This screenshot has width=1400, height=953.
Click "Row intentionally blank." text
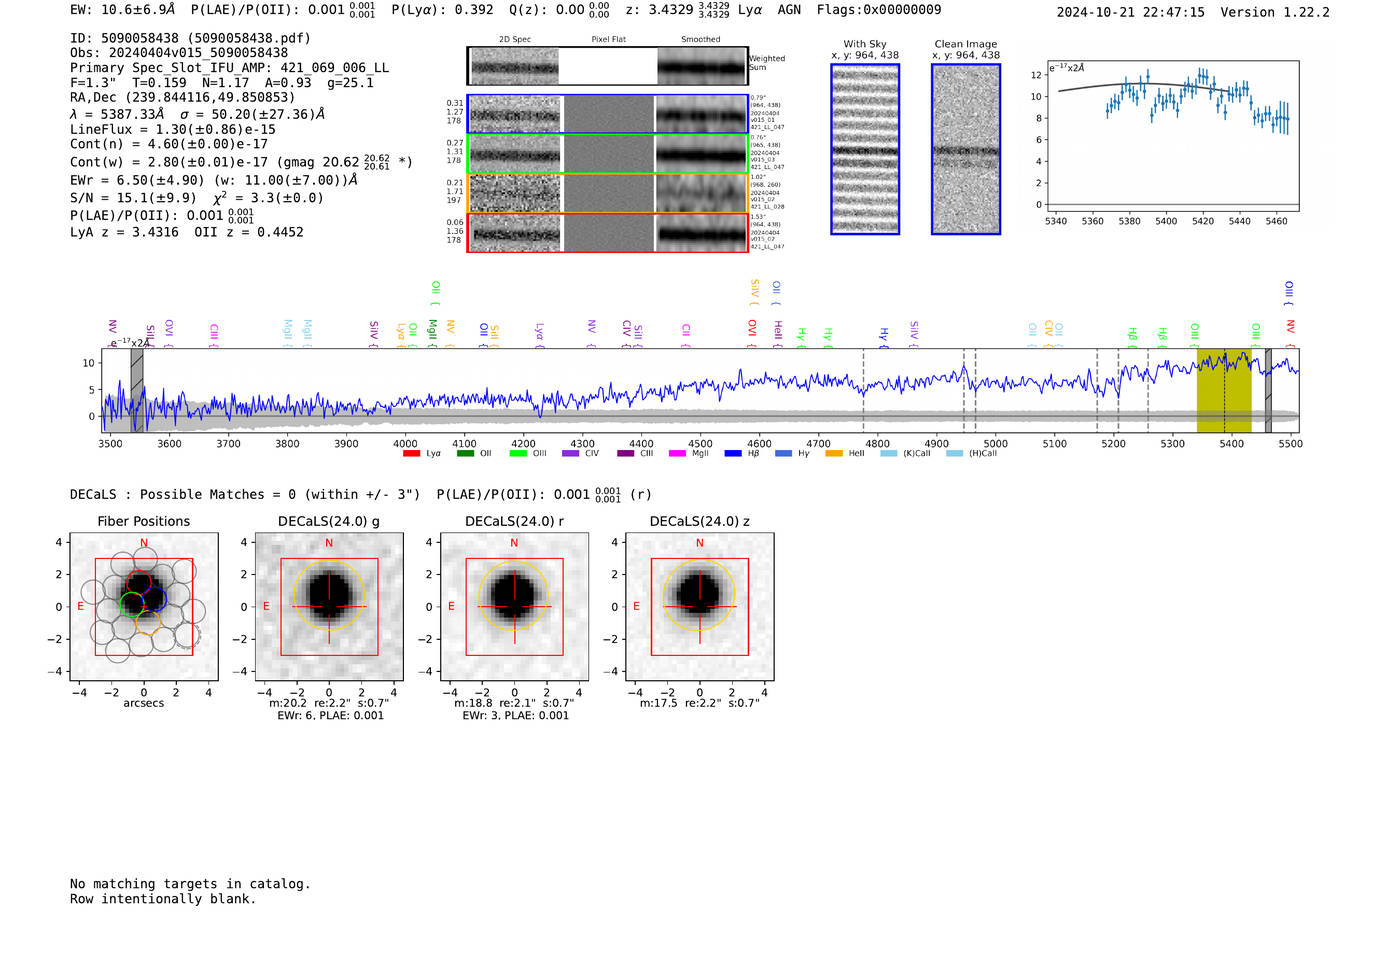coord(163,899)
